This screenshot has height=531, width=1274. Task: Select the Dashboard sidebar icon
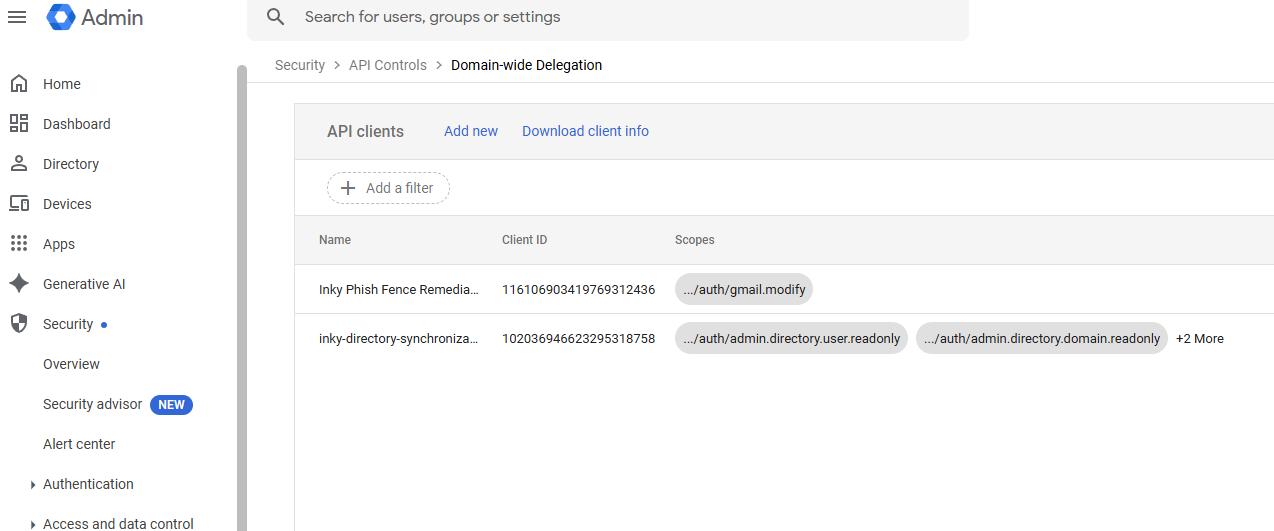(18, 124)
